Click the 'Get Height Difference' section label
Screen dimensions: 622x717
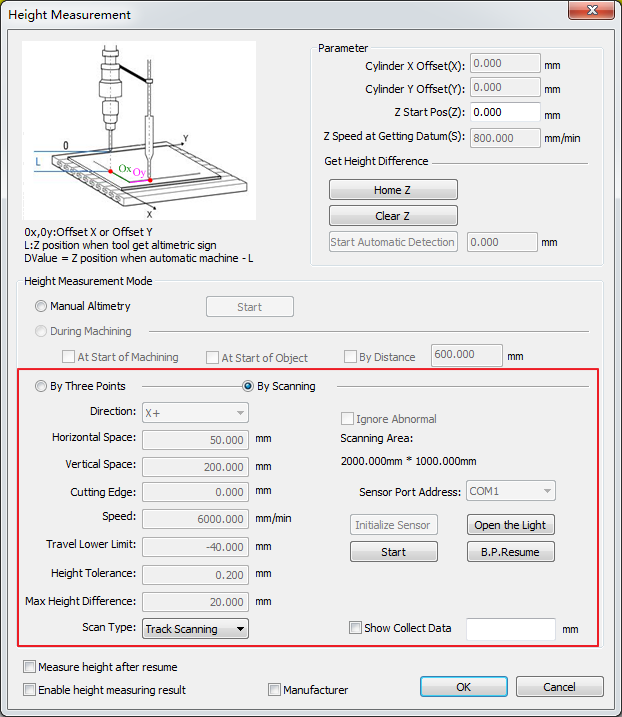[x=376, y=161]
